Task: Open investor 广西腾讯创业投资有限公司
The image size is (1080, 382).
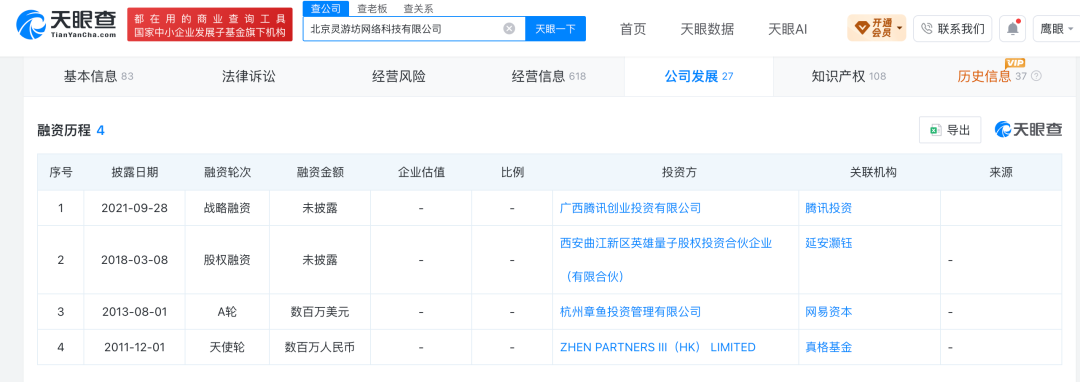Action: (x=630, y=208)
